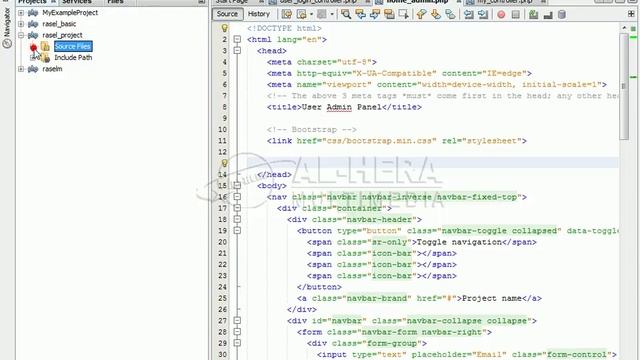Find next occurrence toolbar icon
This screenshot has width=640, height=360.
tap(375, 15)
